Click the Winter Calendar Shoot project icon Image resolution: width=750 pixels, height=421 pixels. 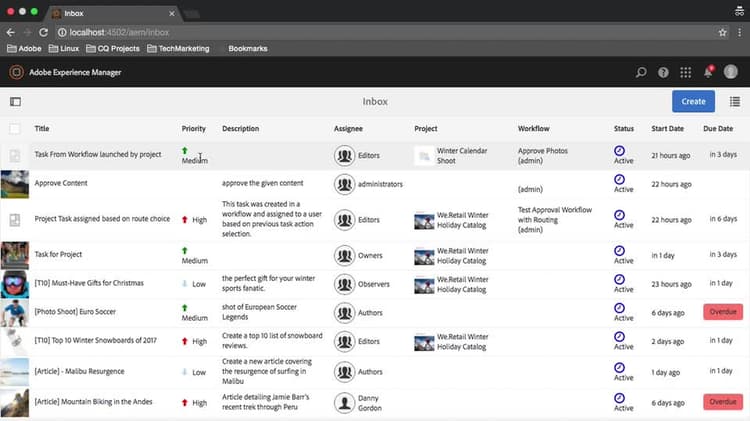click(x=424, y=156)
